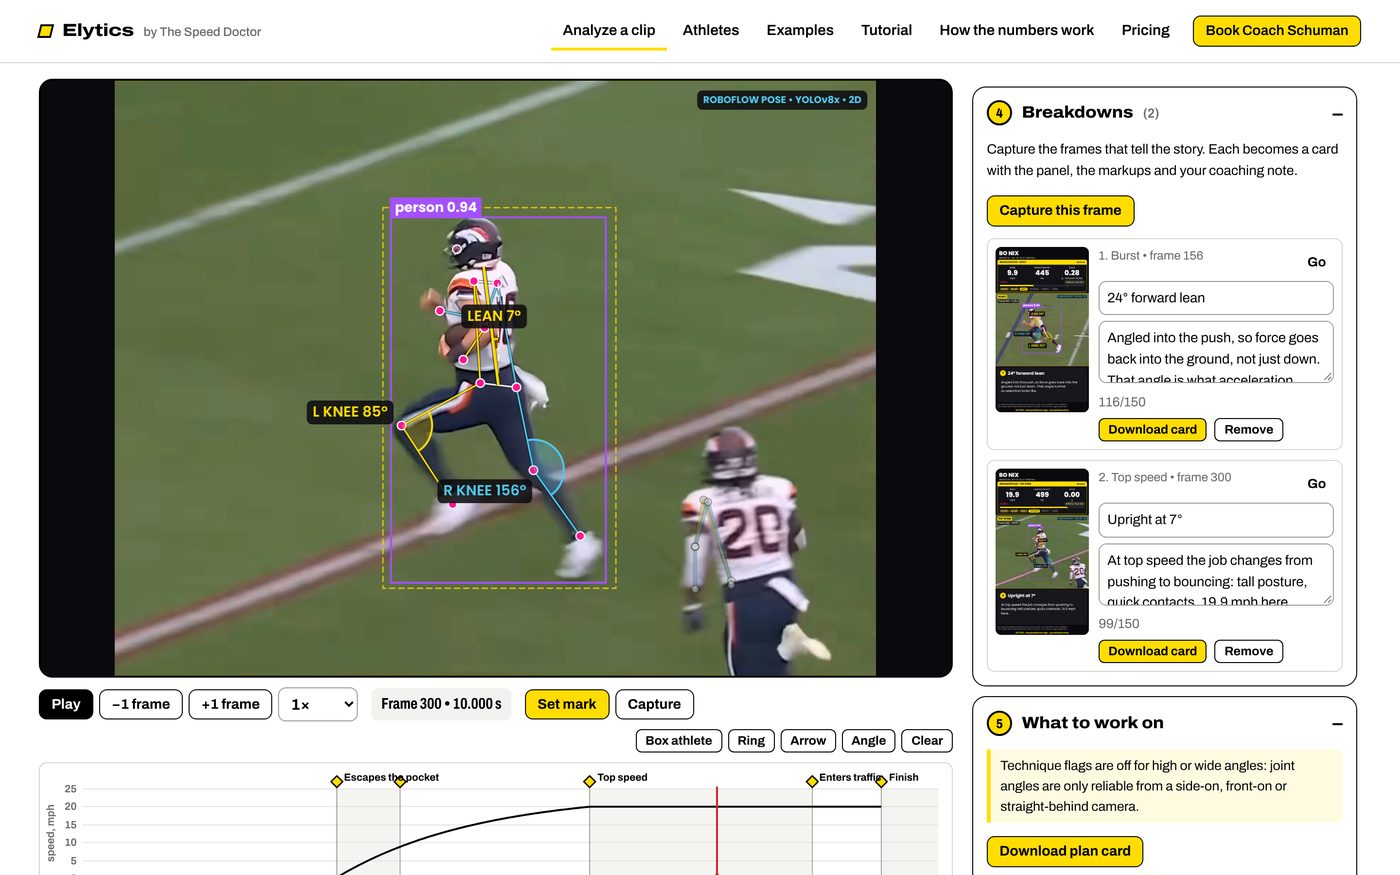1400x875 pixels.
Task: Click the Finish timeline marker
Action: [x=881, y=781]
